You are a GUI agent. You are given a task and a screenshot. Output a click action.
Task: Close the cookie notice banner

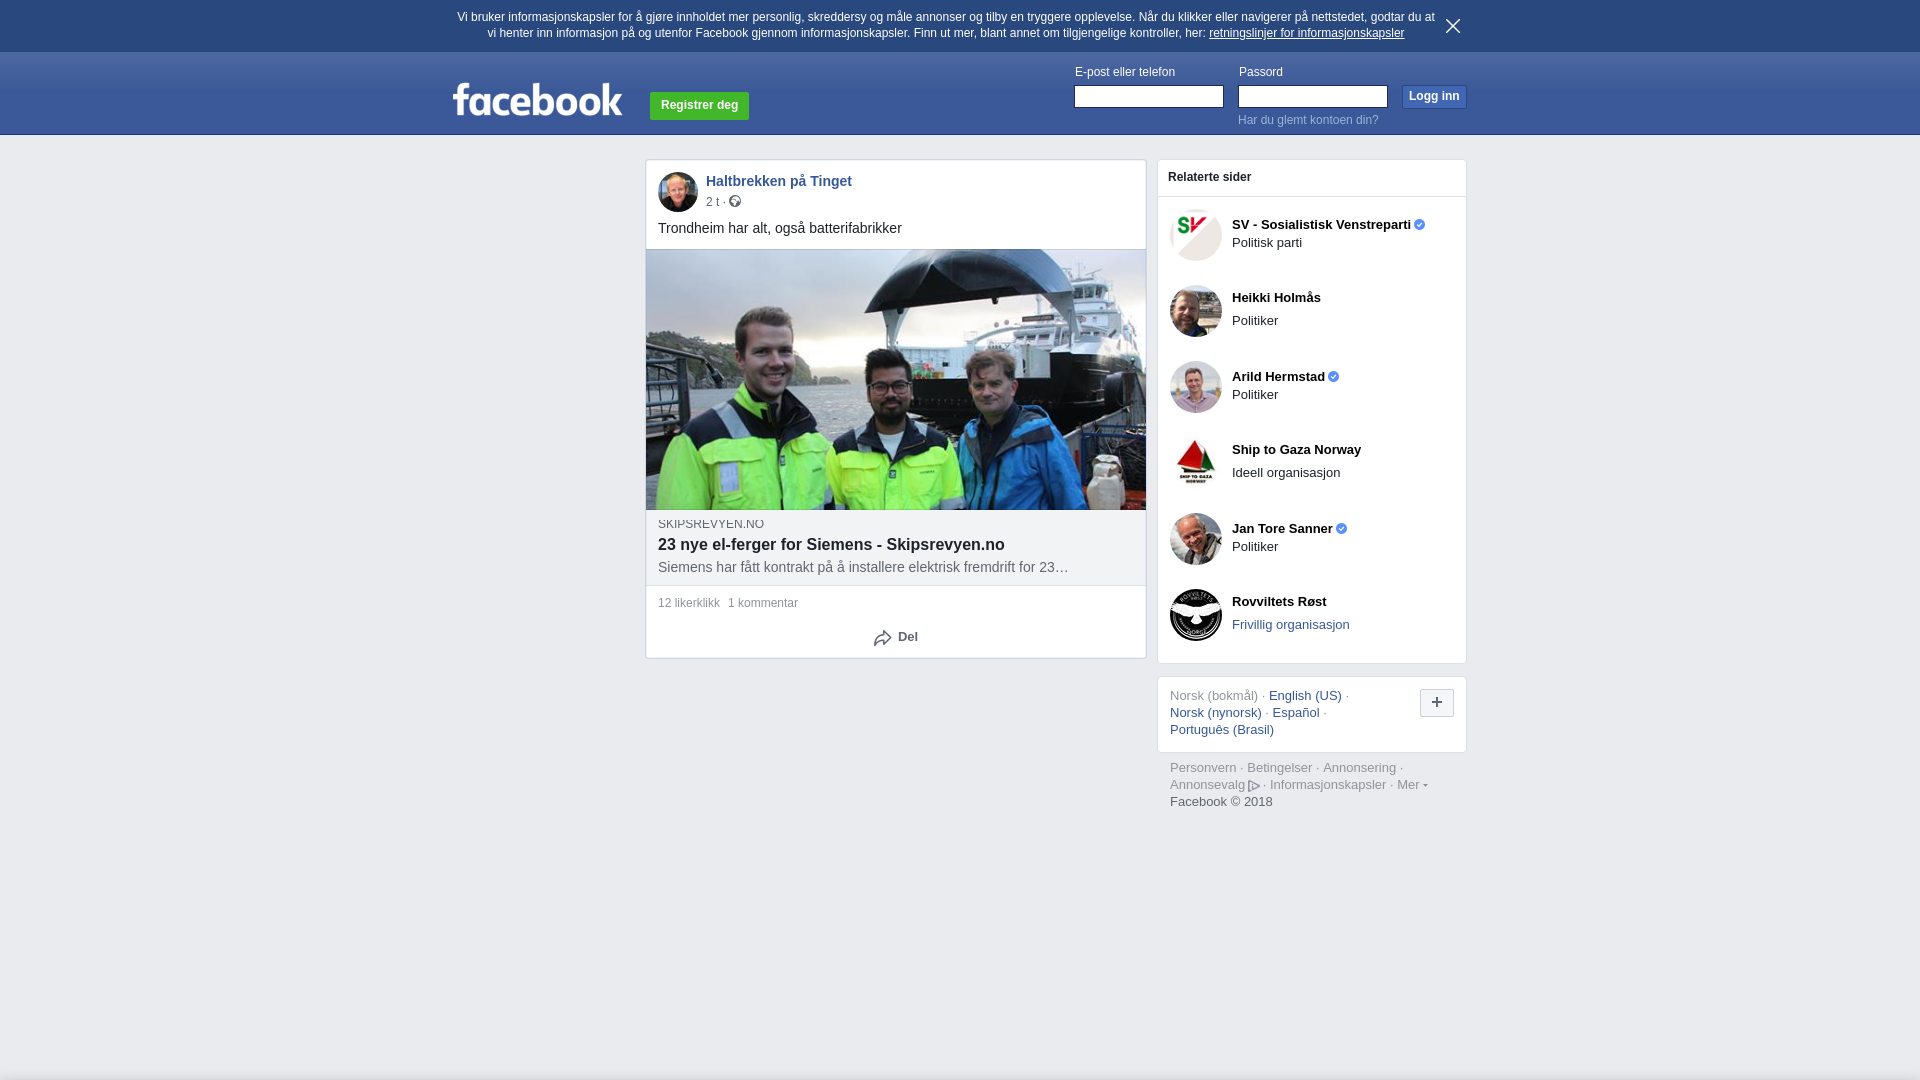click(x=1452, y=26)
